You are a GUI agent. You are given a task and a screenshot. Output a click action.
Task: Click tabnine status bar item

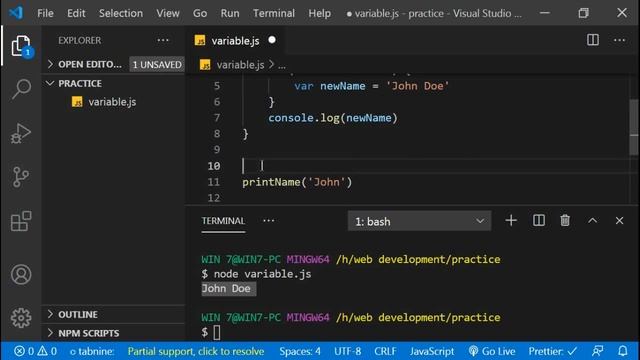tap(92, 351)
